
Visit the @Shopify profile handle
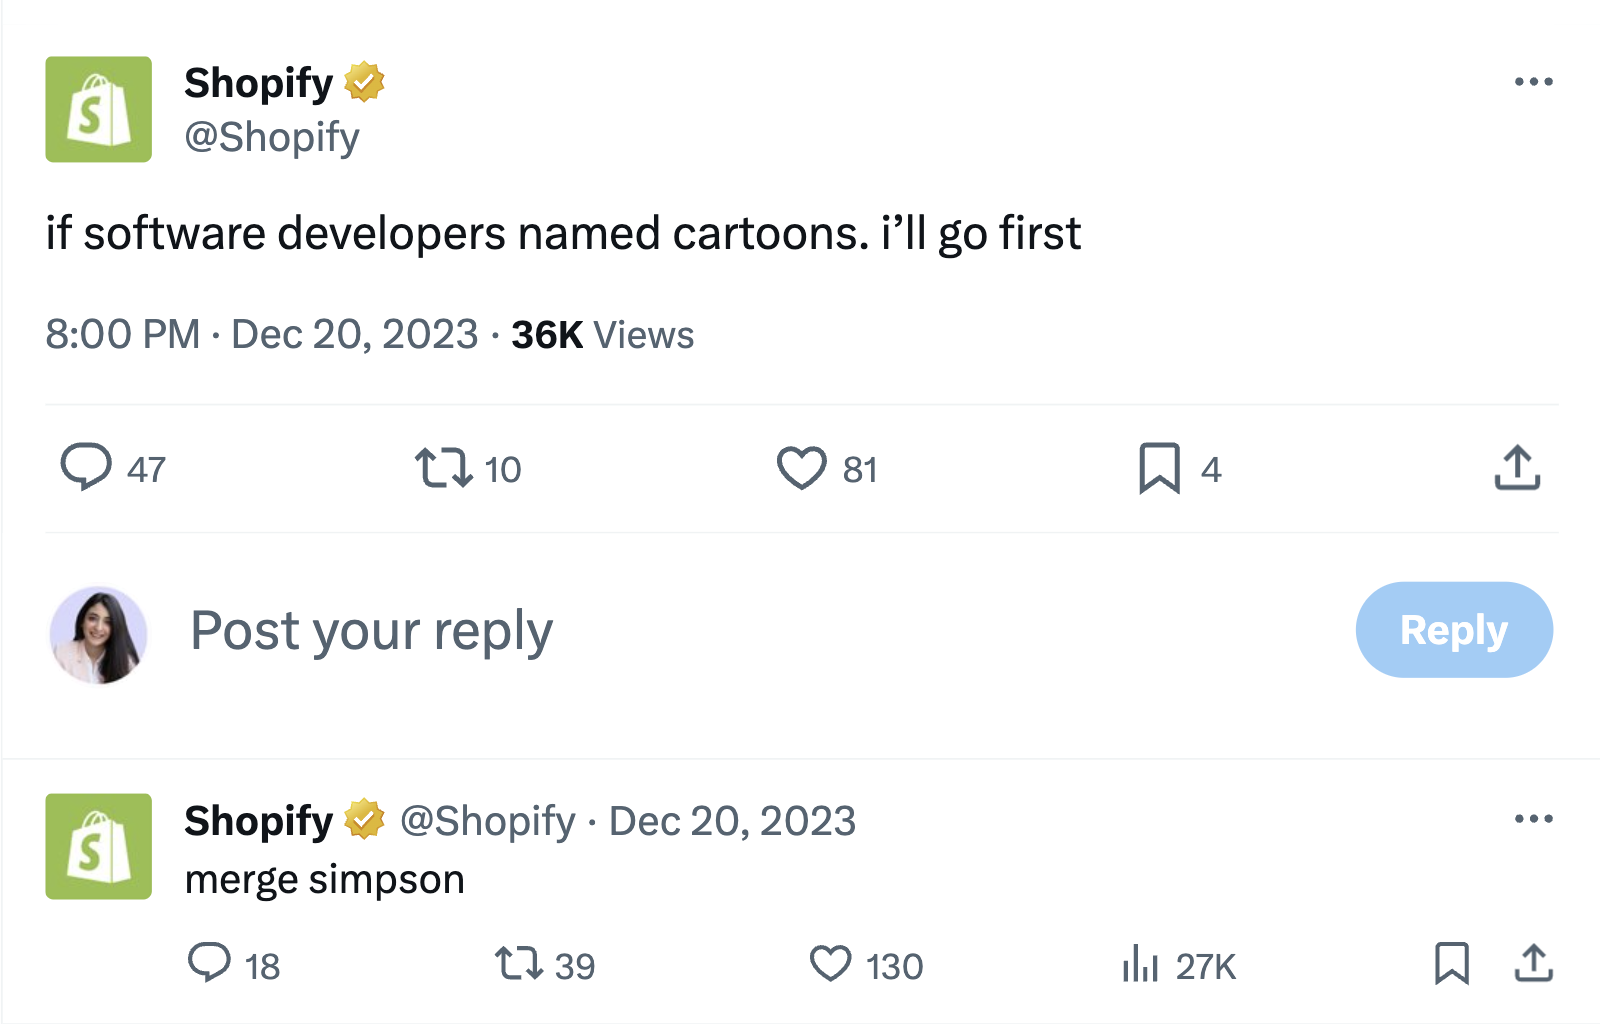pos(272,137)
